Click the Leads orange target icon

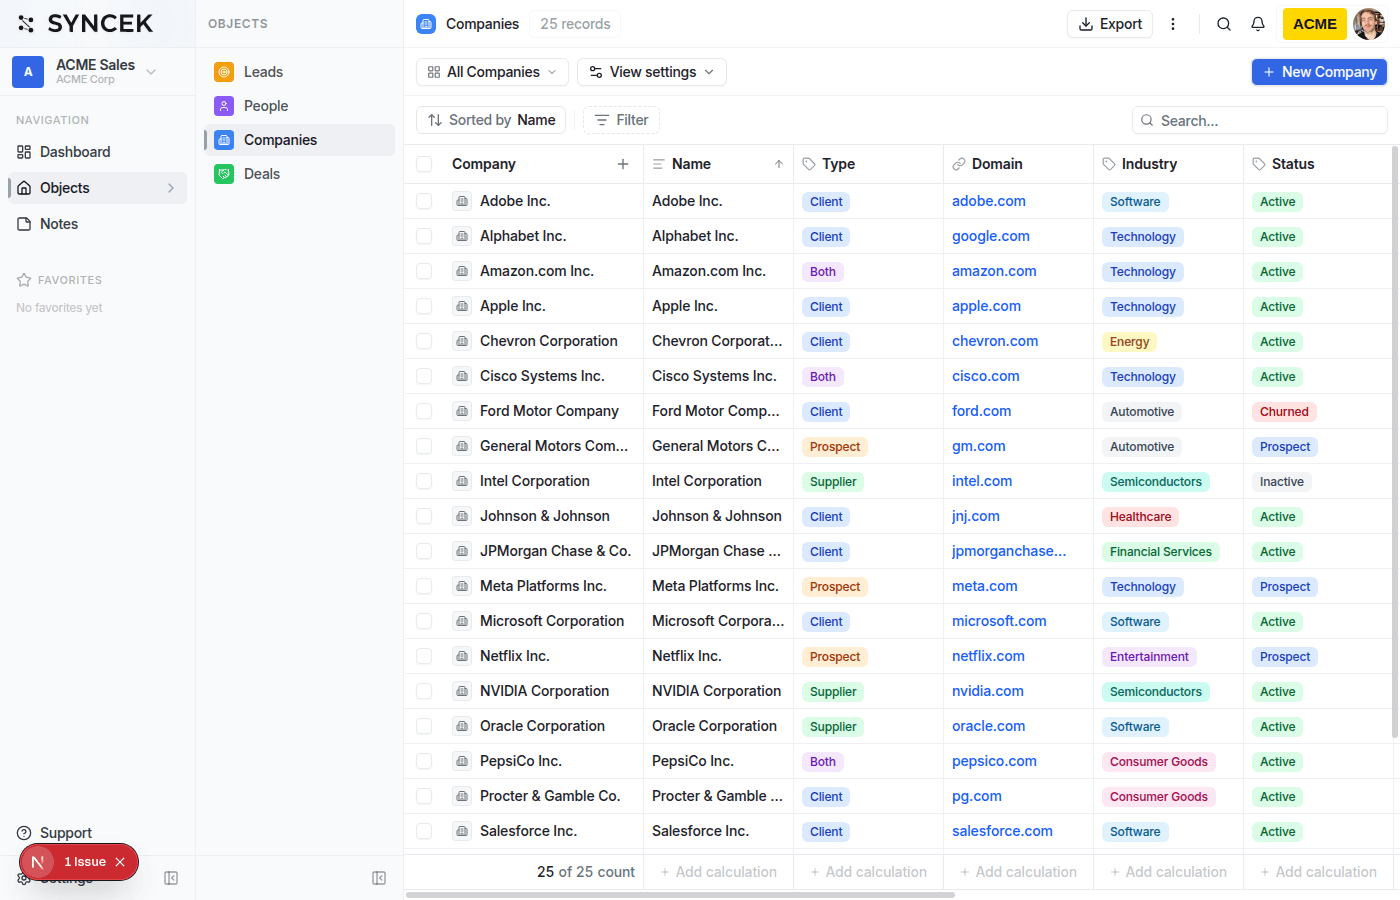[224, 72]
